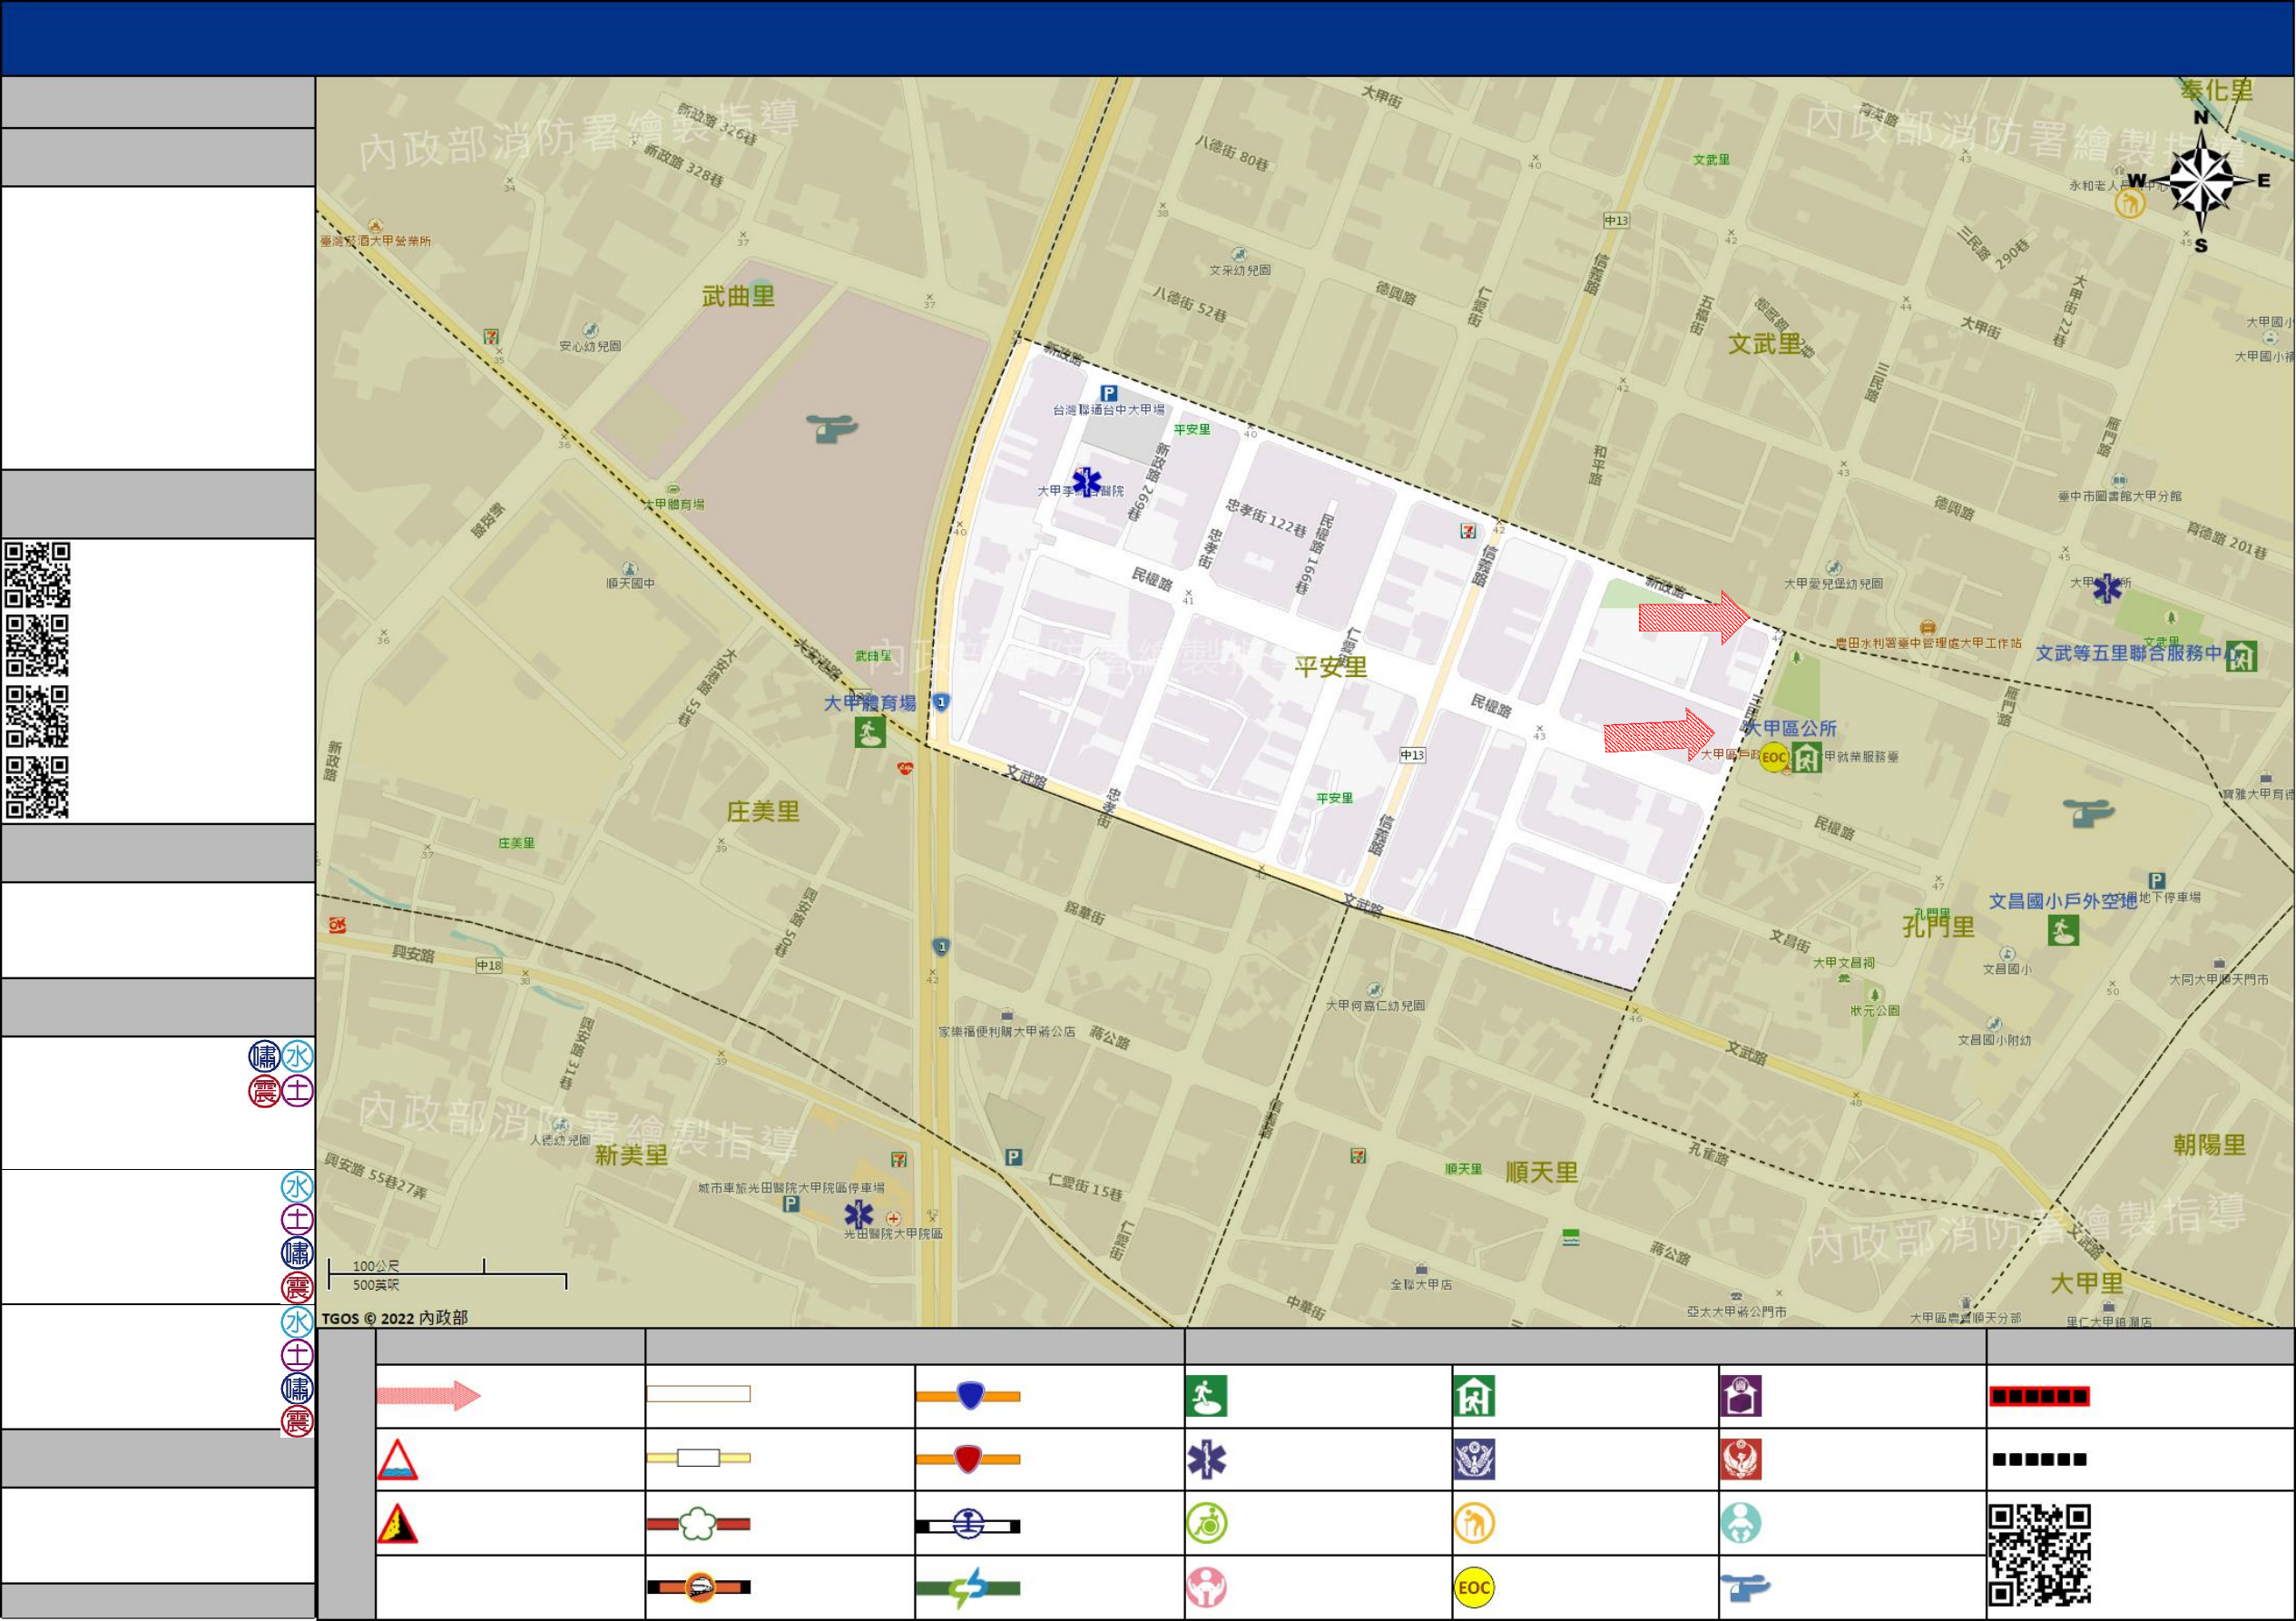This screenshot has width=2296, height=1621.
Task: Click the red evacuation arrow in the legend
Action: 429,1395
